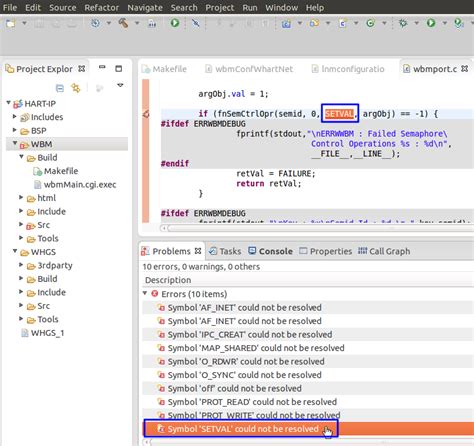Screen dimensions: 474x446
Task: Click the New file icon in toolbar
Action: pos(11,23)
